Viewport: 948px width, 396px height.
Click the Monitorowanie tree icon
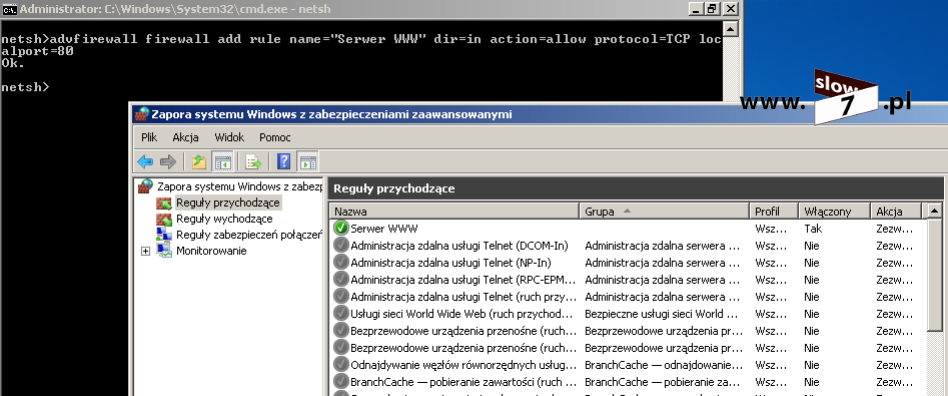tap(164, 250)
